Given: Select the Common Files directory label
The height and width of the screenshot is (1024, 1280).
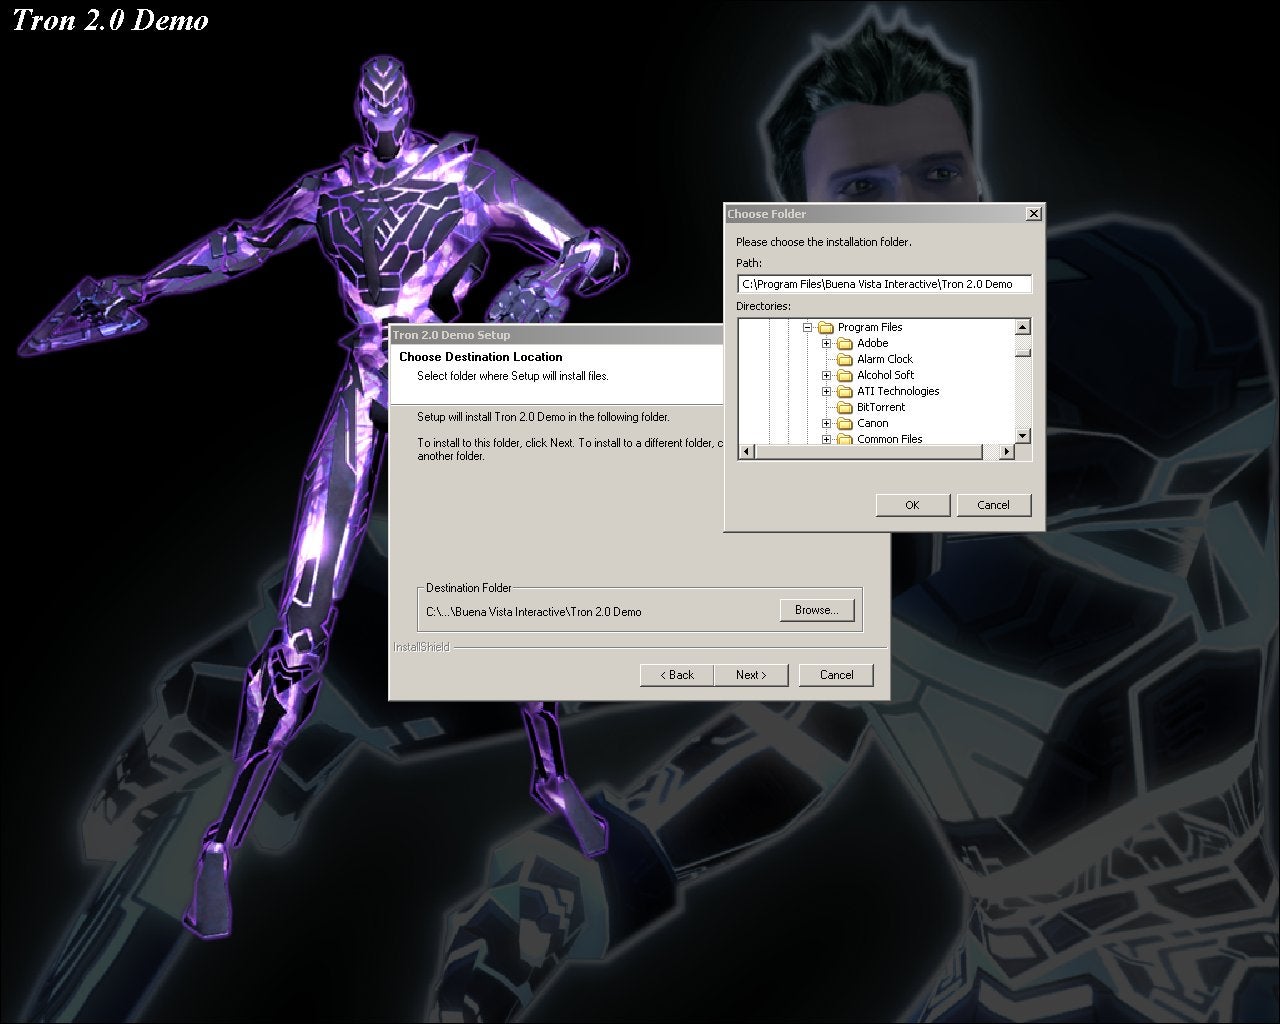Looking at the screenshot, I should point(890,439).
